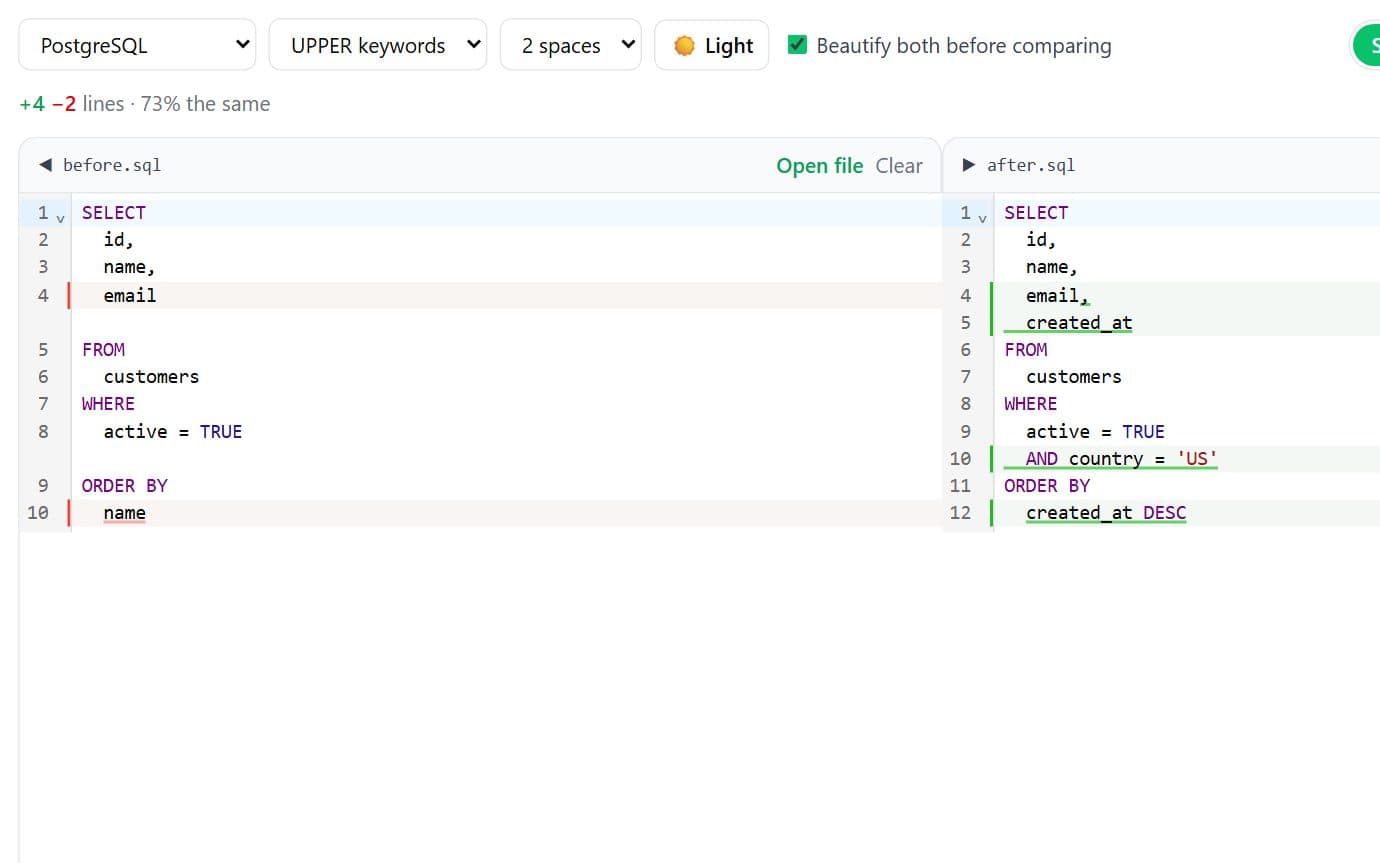1380x863 pixels.
Task: Open the 2 spaces indentation dropdown
Action: (x=570, y=45)
